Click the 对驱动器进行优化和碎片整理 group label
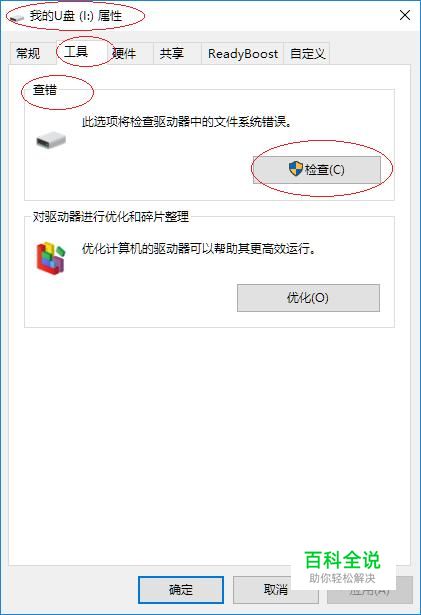This screenshot has height=615, width=421. 111,217
